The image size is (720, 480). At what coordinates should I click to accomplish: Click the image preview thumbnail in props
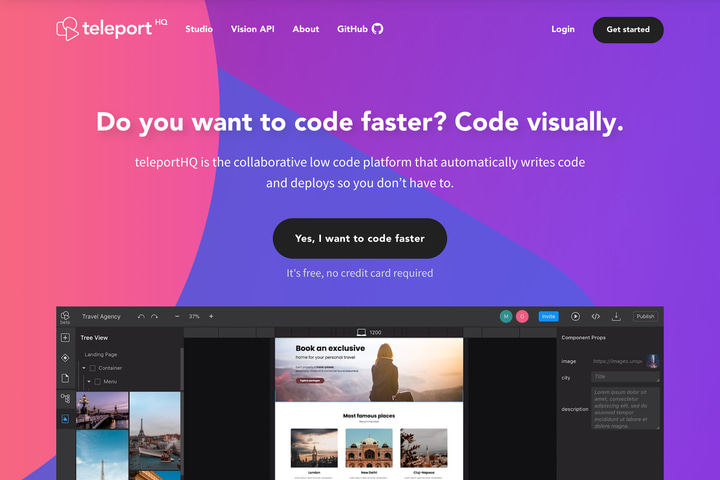point(652,361)
